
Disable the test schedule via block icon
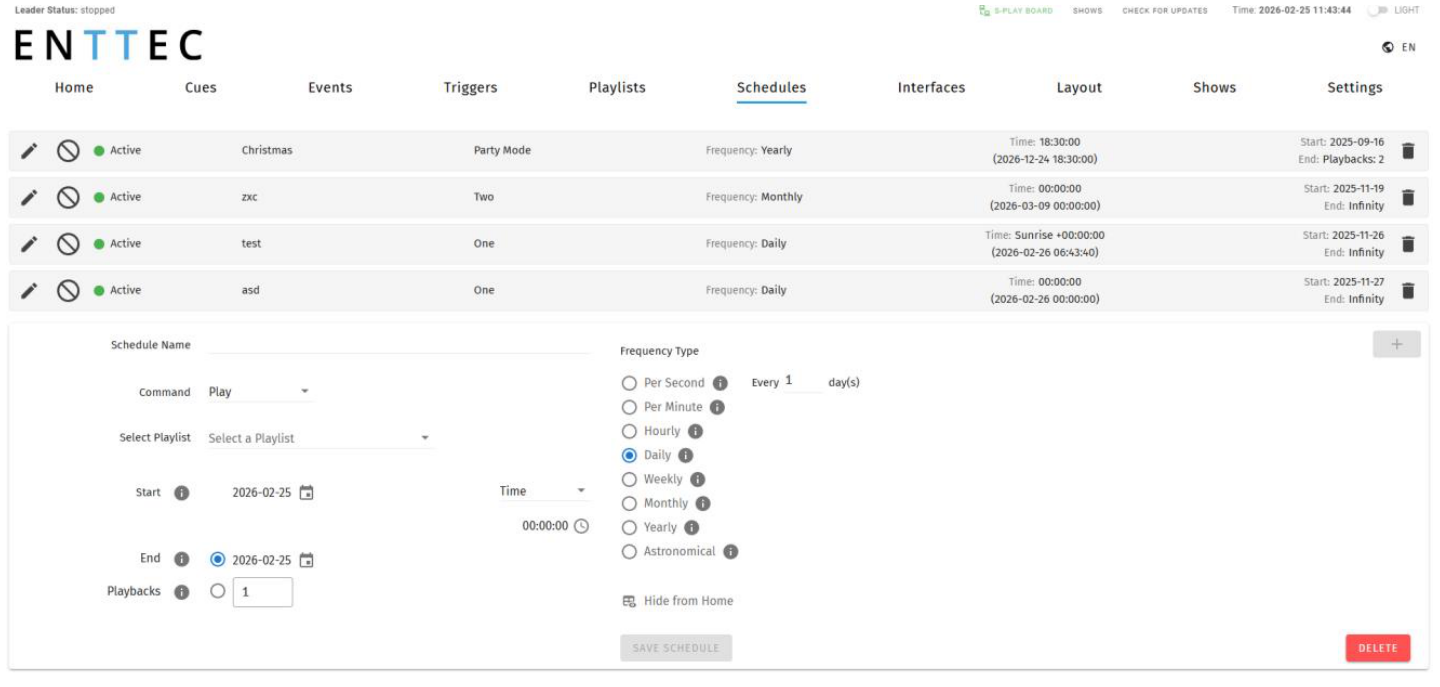(68, 244)
